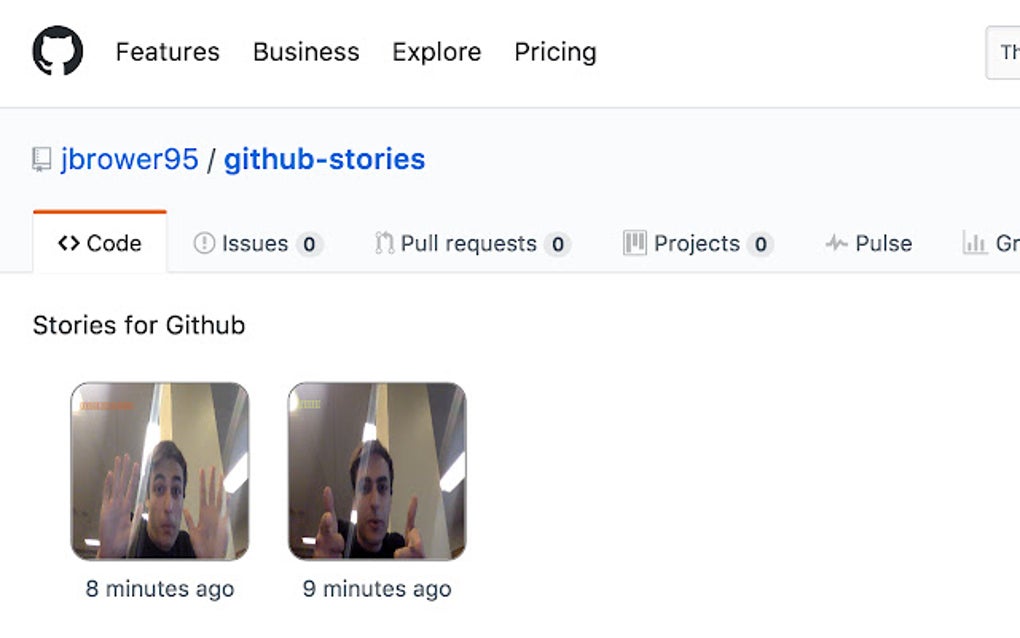Open the Business menu item
This screenshot has width=1020, height=638.
coord(306,52)
